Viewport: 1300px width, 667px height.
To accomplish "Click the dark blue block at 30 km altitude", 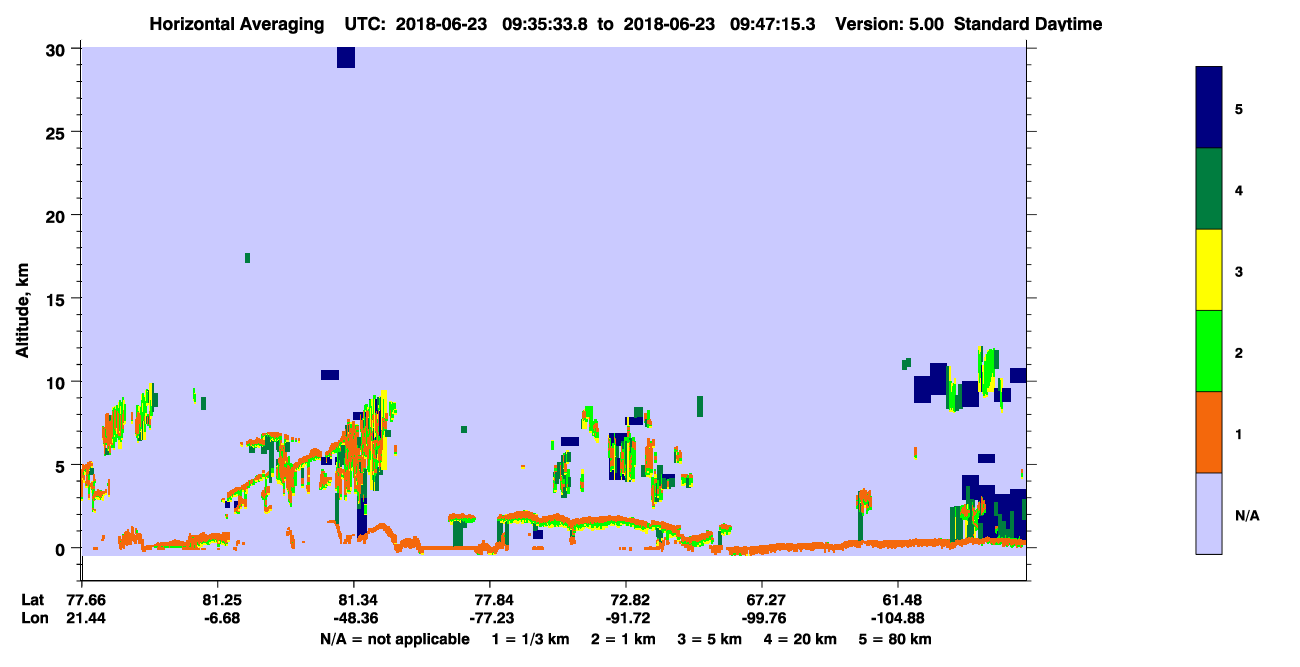I will [346, 57].
